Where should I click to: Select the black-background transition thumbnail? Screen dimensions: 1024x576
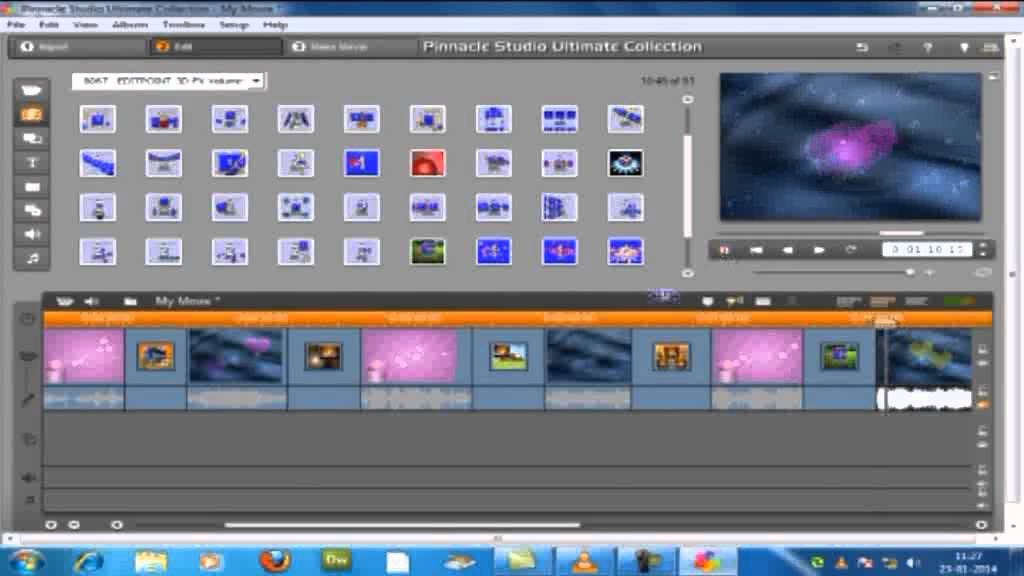pyautogui.click(x=625, y=163)
